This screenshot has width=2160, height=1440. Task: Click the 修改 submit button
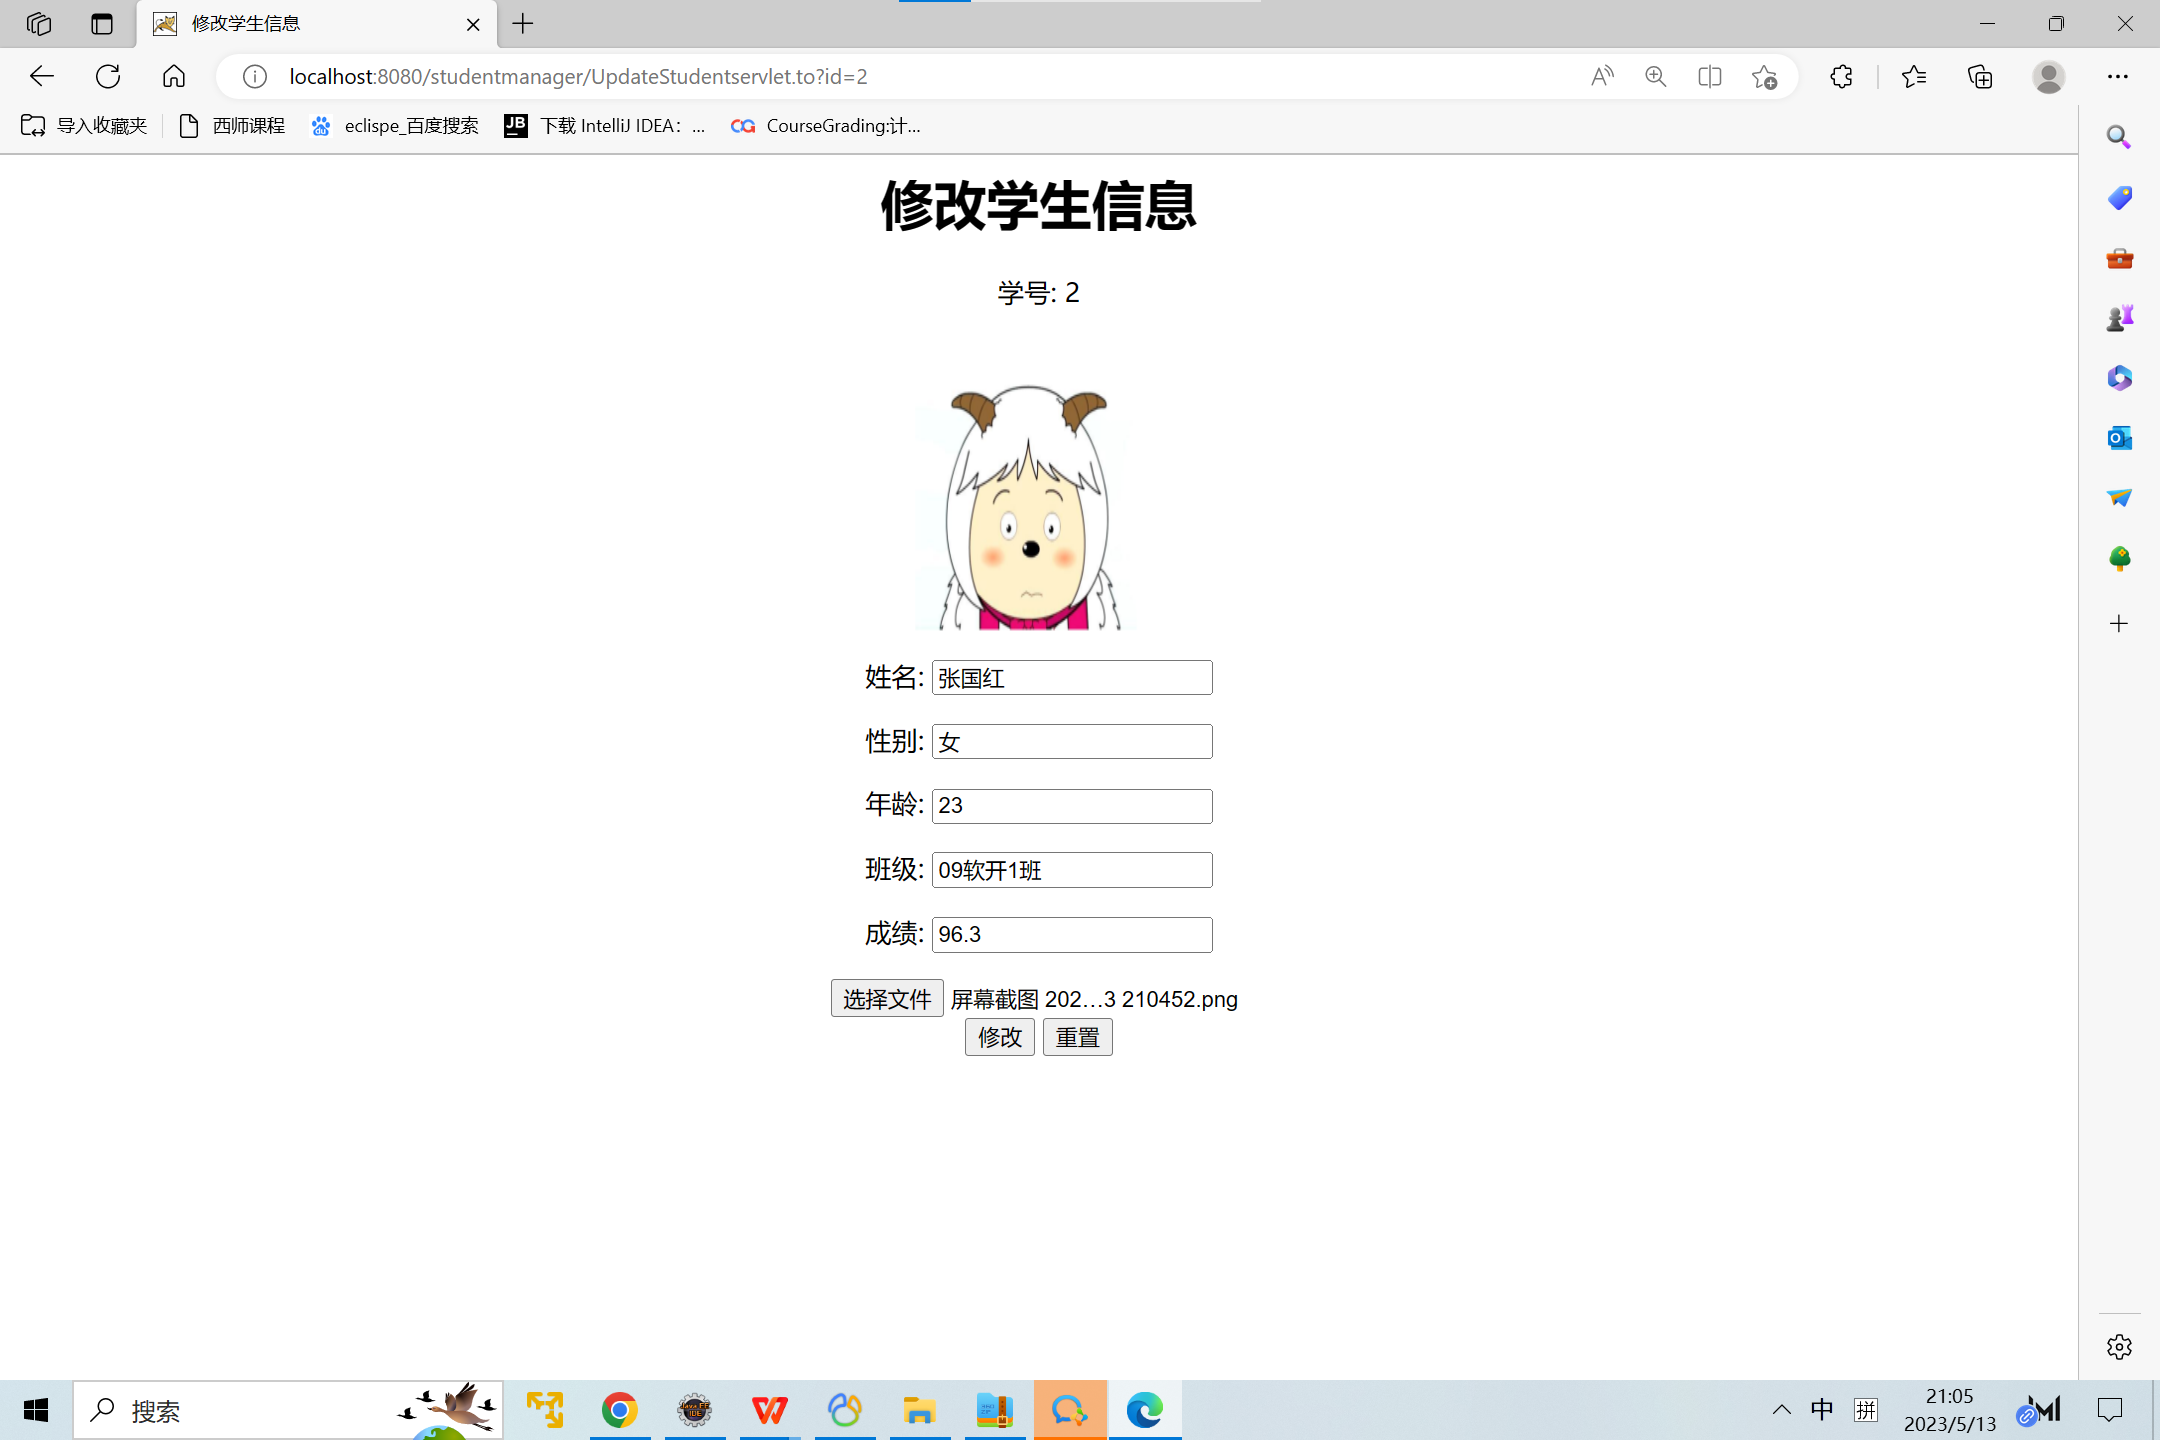pos(999,1037)
